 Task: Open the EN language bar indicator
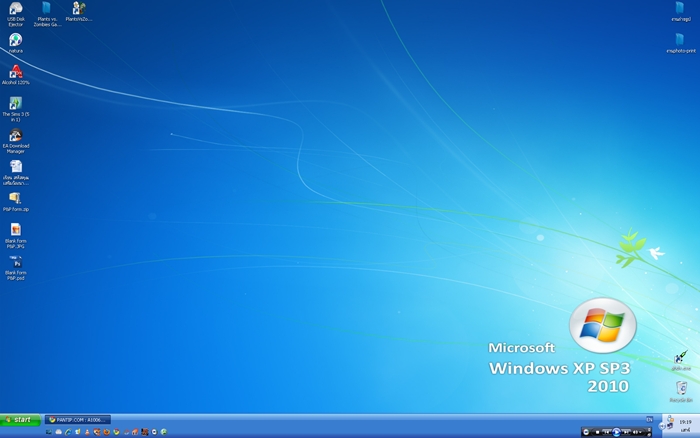[x=650, y=419]
